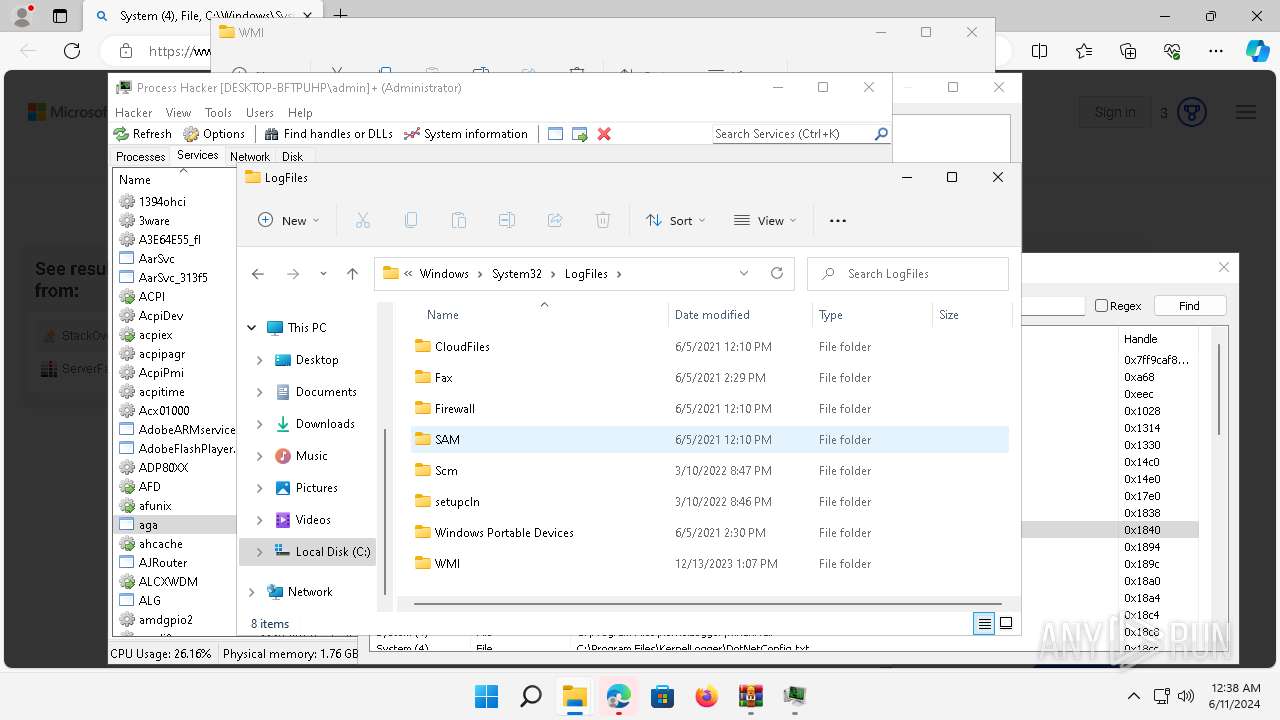Go up one folder level

[x=352, y=274]
